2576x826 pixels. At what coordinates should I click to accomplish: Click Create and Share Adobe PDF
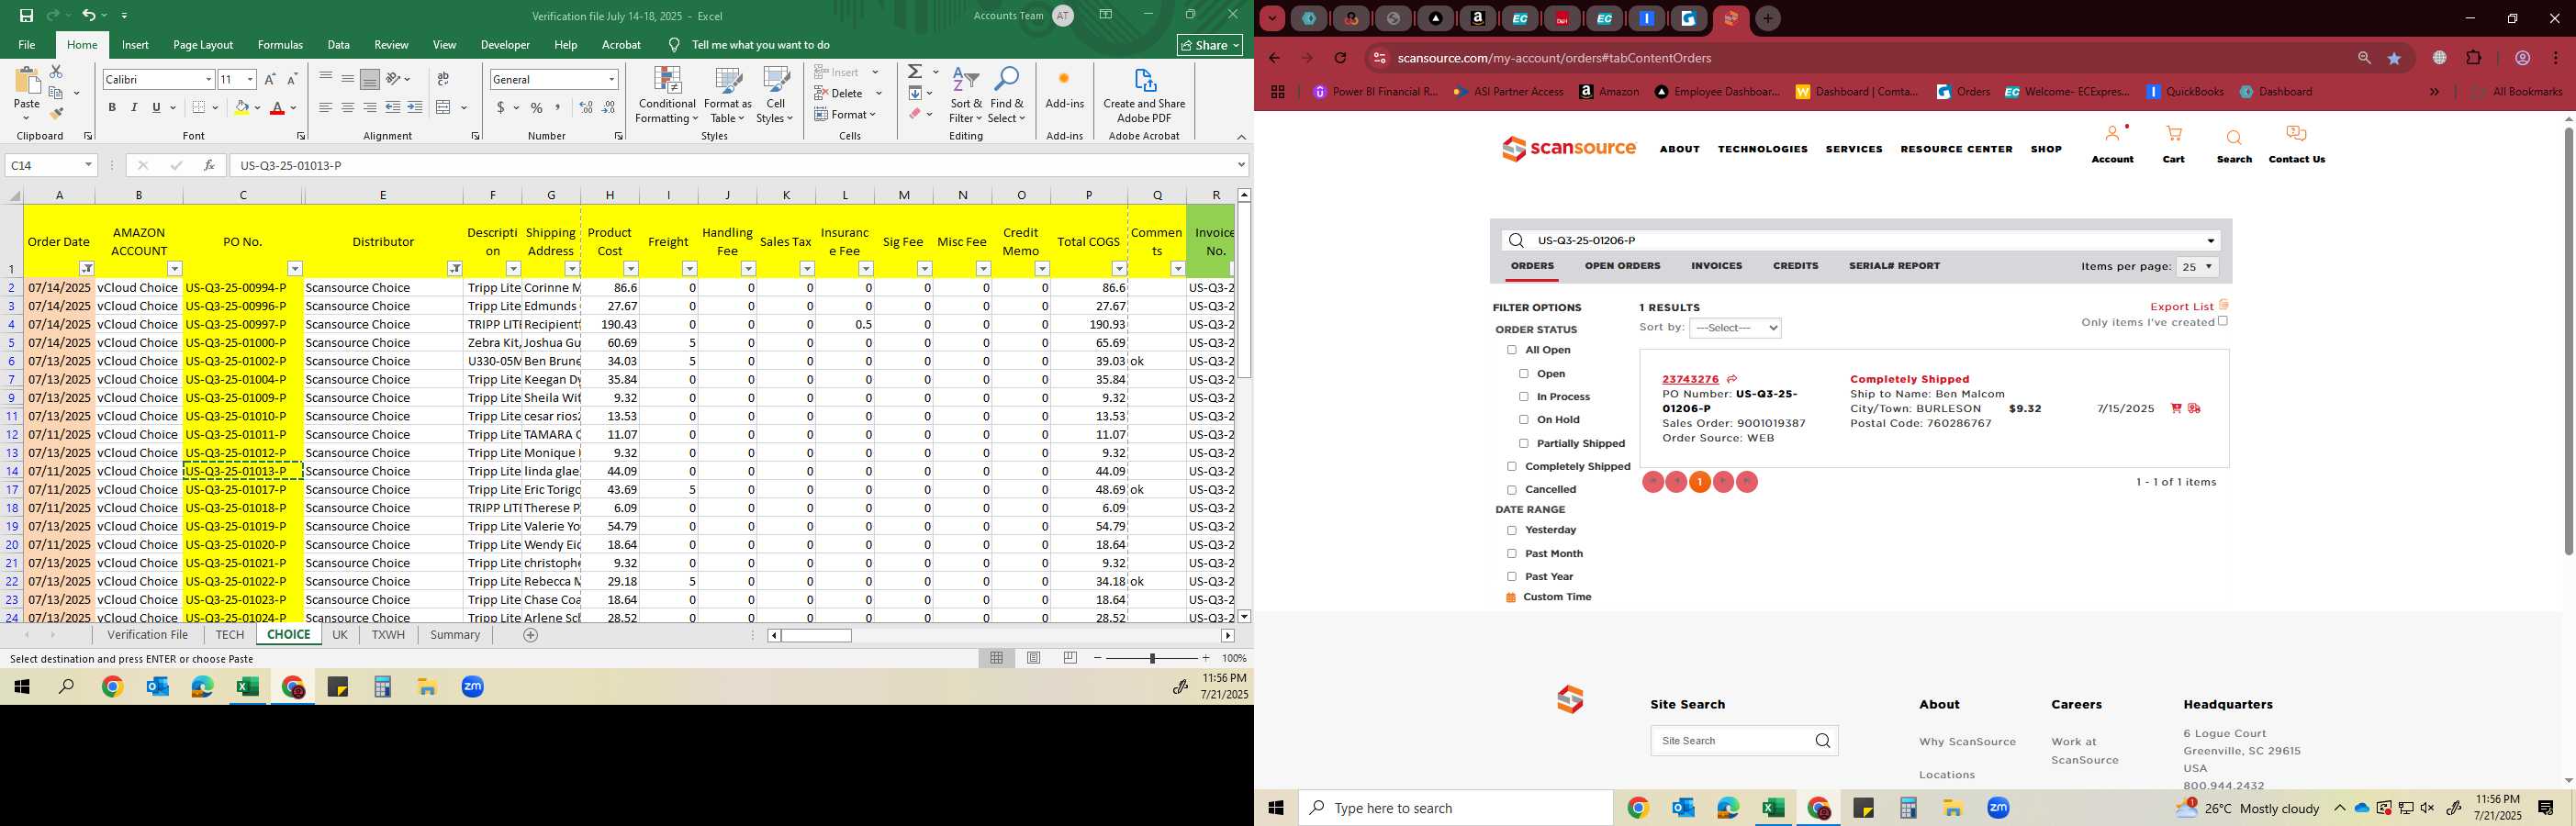click(x=1144, y=96)
